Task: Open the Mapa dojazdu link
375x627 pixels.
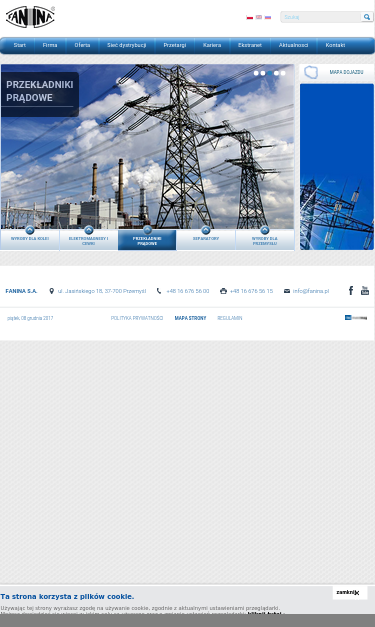Action: point(346,72)
